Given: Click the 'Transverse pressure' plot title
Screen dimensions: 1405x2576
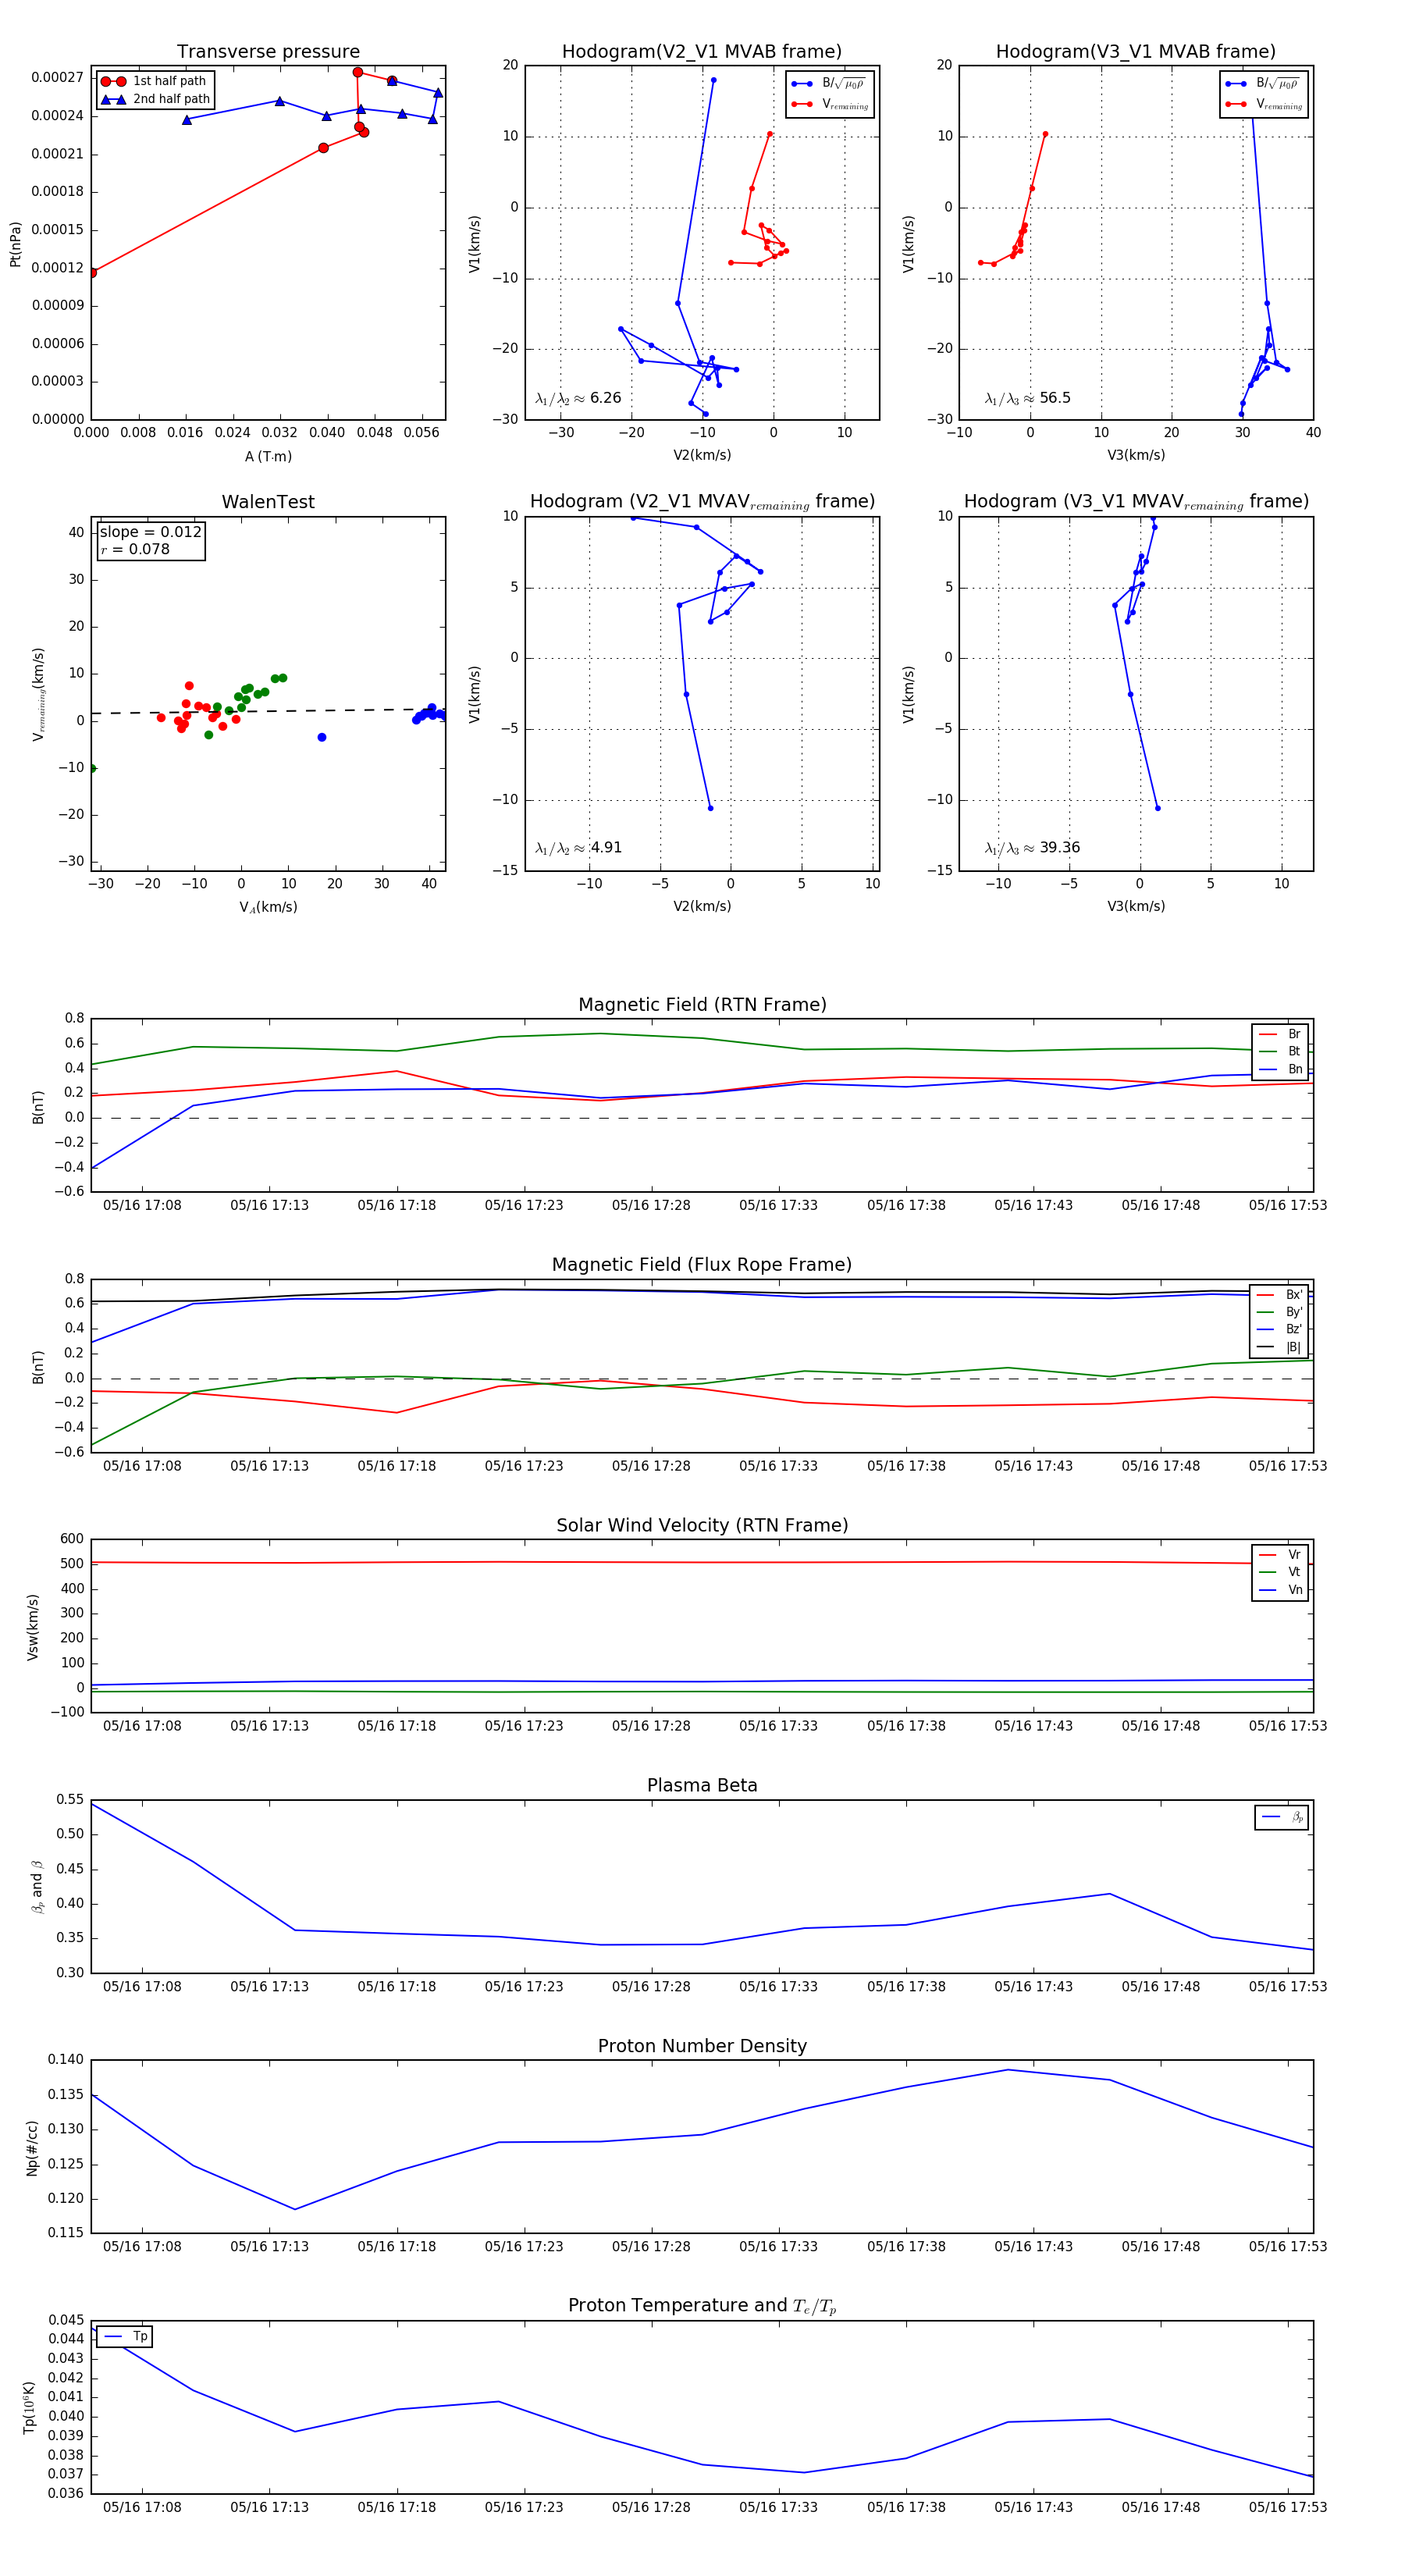Looking at the screenshot, I should [x=268, y=52].
